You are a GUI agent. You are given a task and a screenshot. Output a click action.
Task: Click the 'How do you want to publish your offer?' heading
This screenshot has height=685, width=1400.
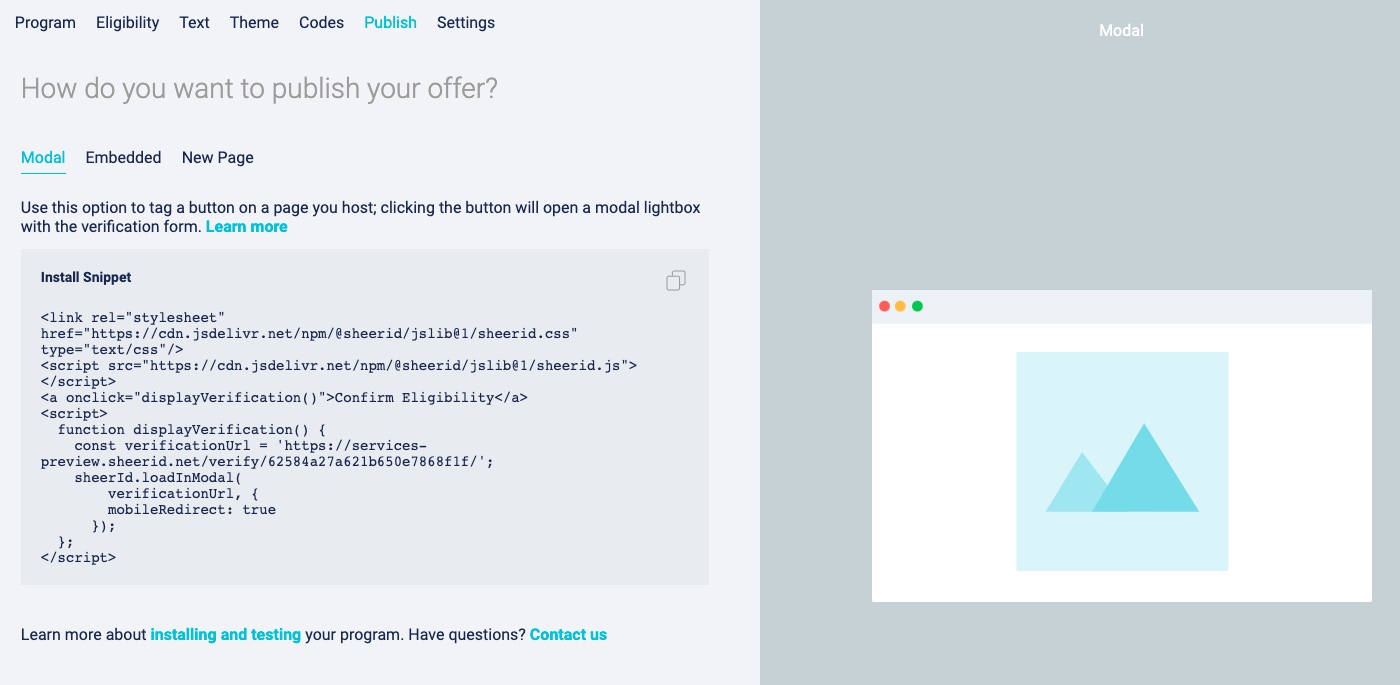pyautogui.click(x=259, y=88)
